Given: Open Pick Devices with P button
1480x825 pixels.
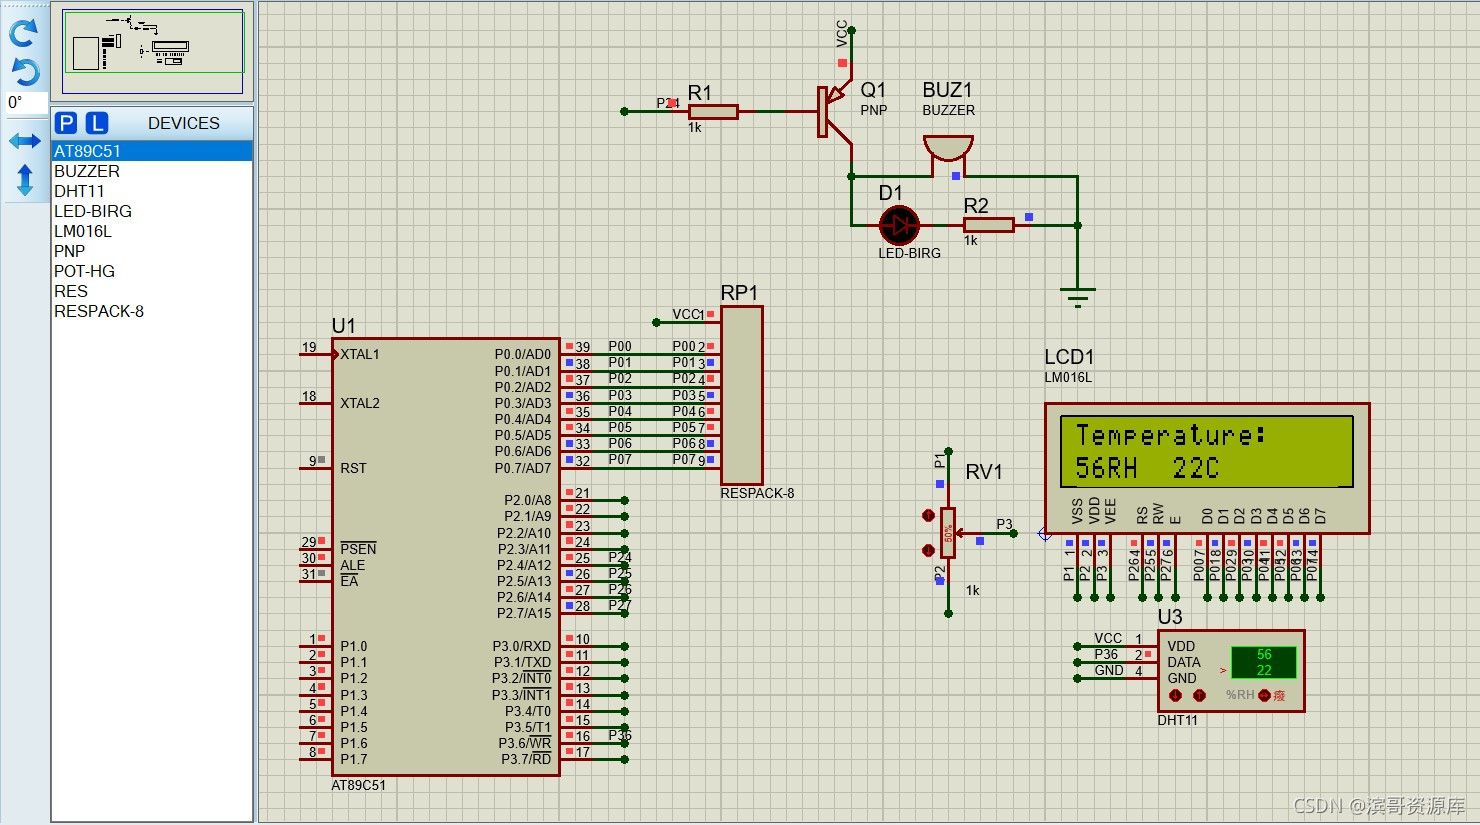Looking at the screenshot, I should pos(66,123).
